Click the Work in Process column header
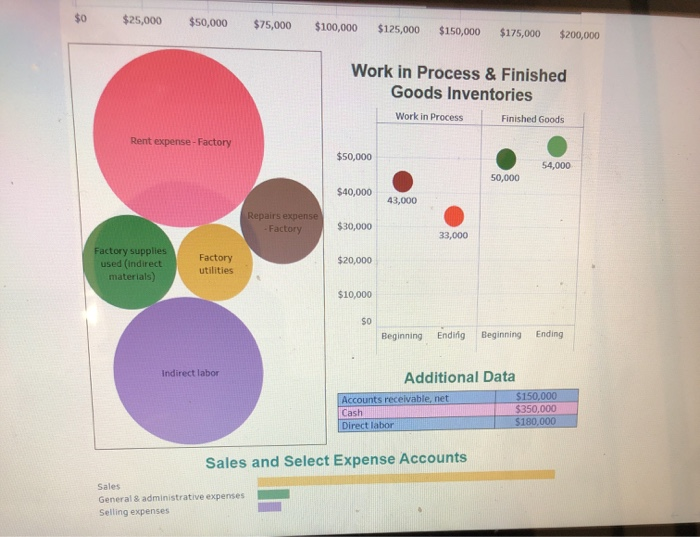 (429, 117)
